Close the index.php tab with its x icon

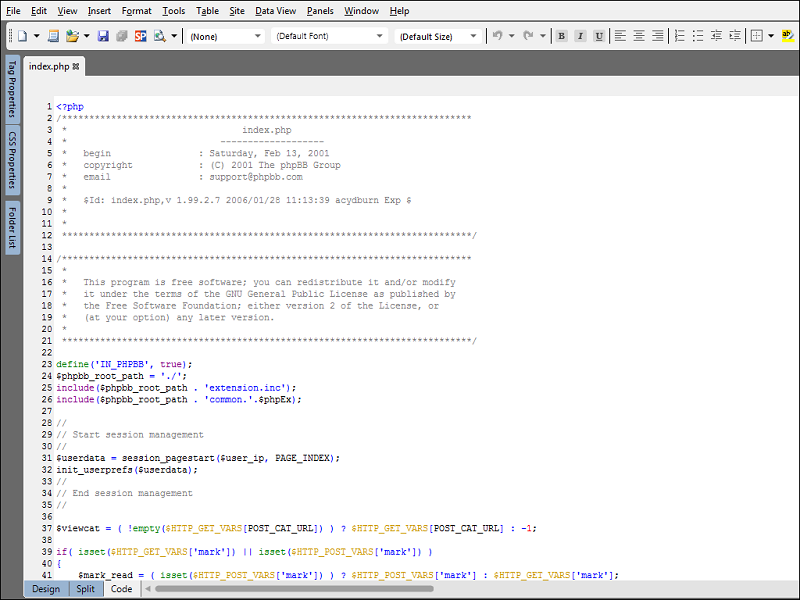(x=76, y=66)
